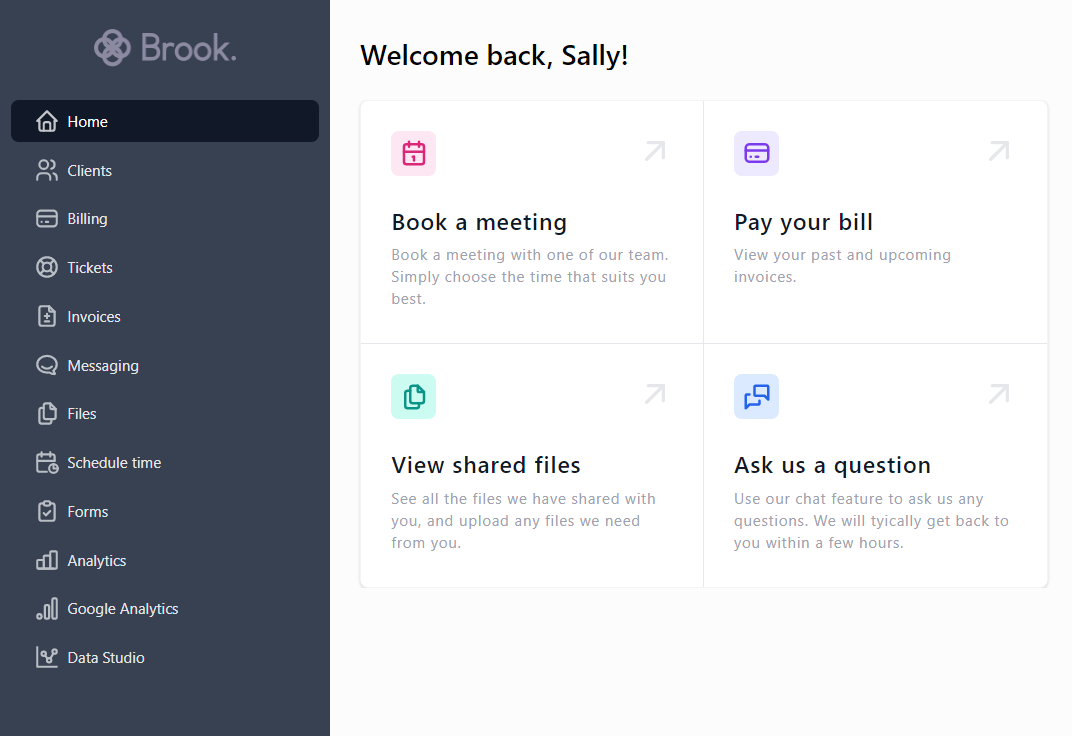Click the arrow on Ask us a question card
Screen dimensions: 1072x736
[x=998, y=394]
